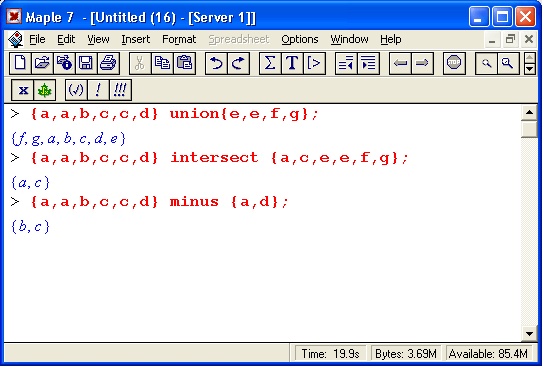Click the Cut scissors icon
The width and height of the screenshot is (542, 366).
[140, 63]
